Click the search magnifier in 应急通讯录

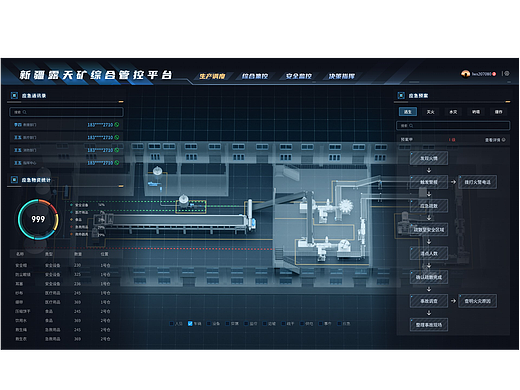coord(25,112)
